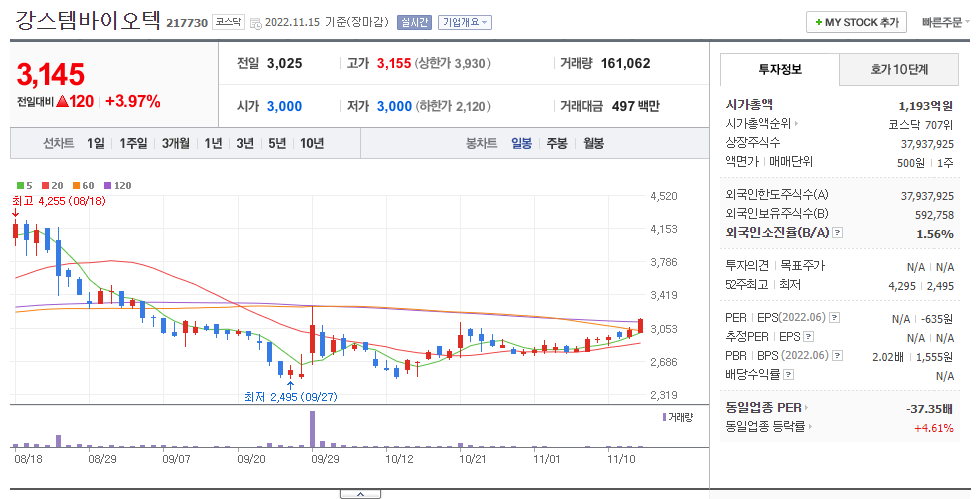Click the 11/10 date axis label
Viewport: 976px width, 499px height.
[x=621, y=459]
